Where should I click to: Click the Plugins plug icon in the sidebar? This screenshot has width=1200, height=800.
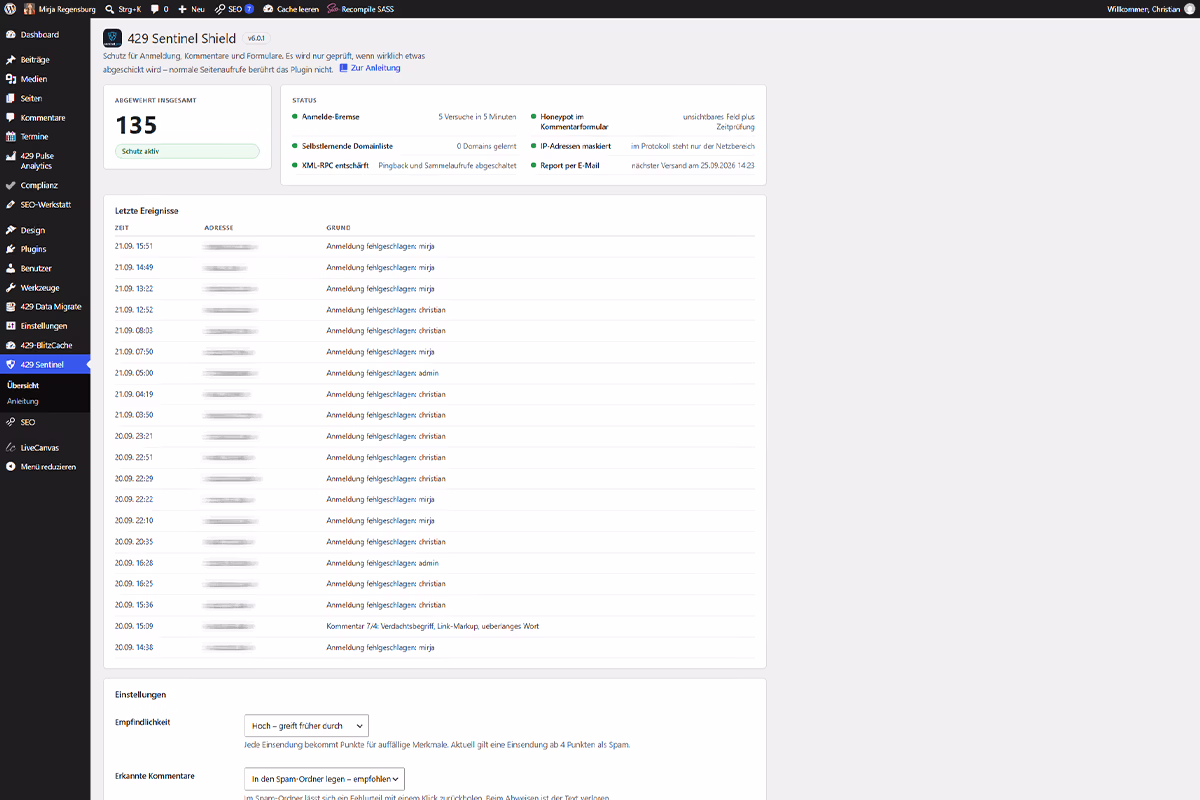pos(10,249)
